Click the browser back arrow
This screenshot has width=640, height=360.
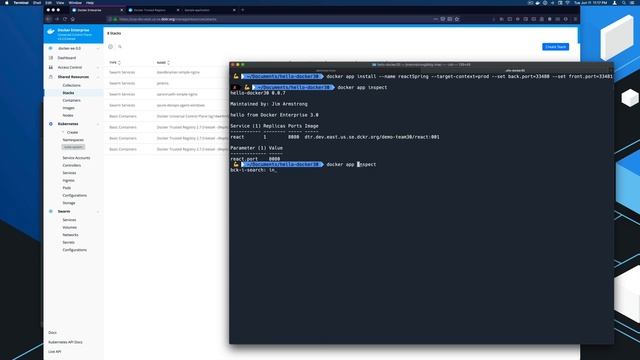click(x=49, y=19)
